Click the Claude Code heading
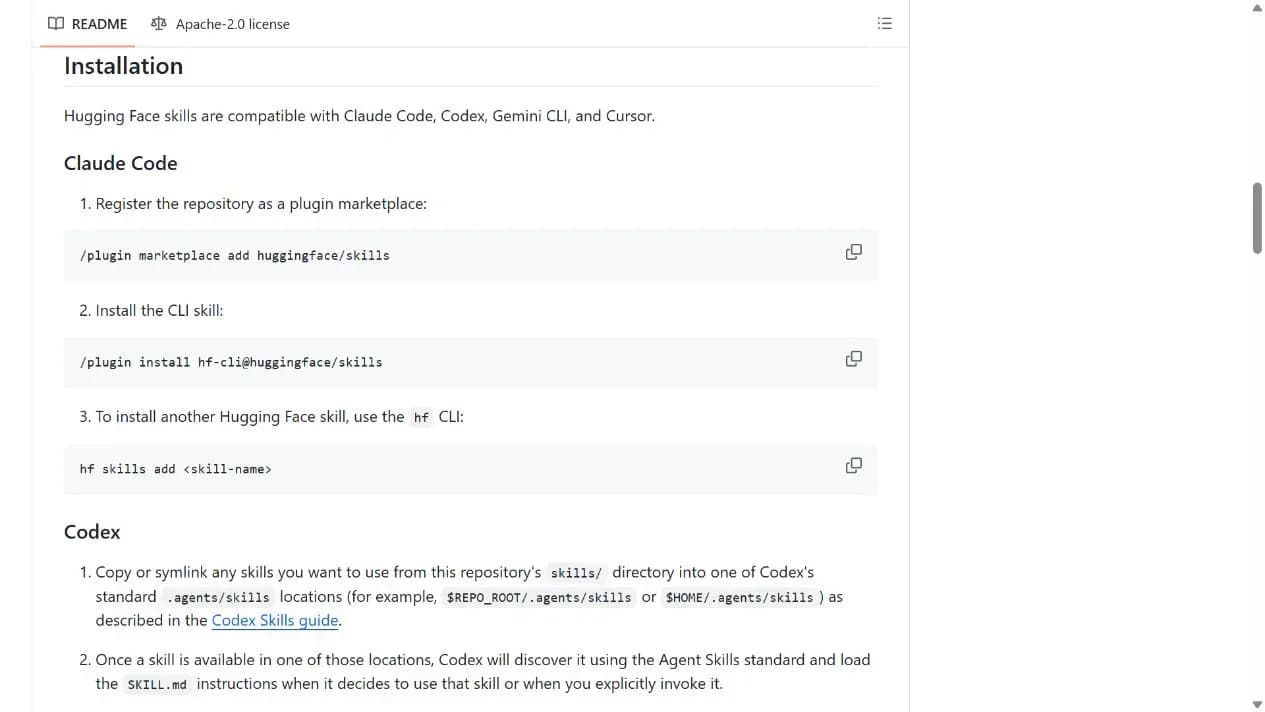This screenshot has width=1265, height=712. (x=120, y=163)
